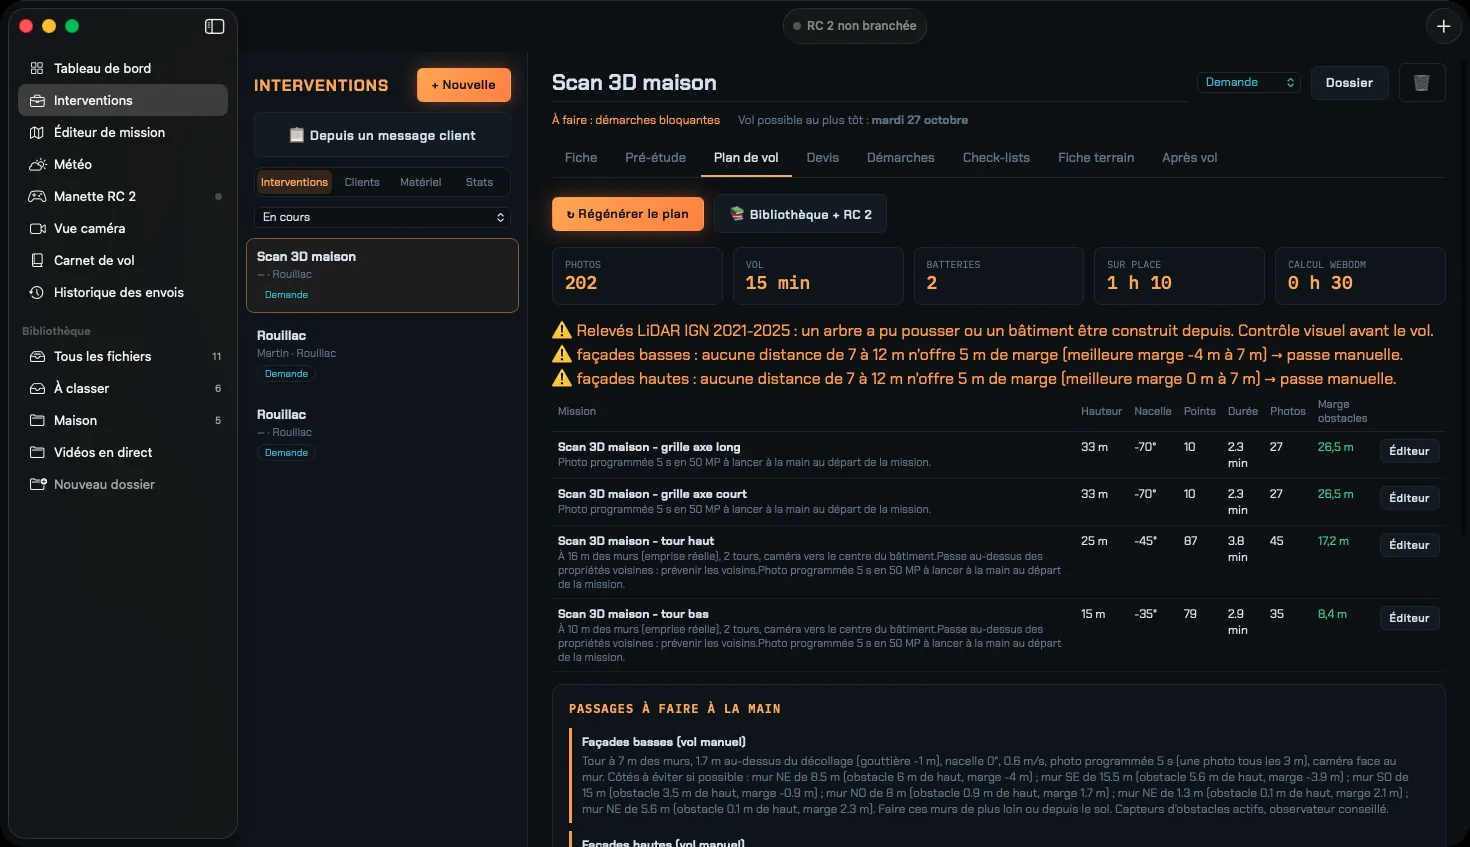The image size is (1470, 847).
Task: Open Éditeur for tour bas mission
Action: click(1409, 618)
